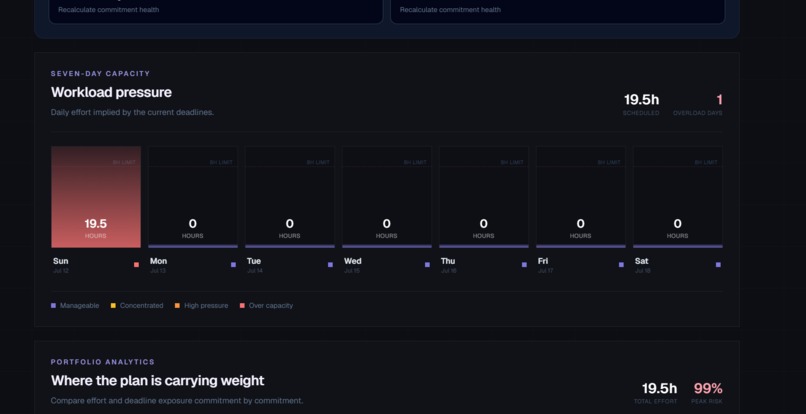
Task: Click the purple status square beside Thu
Action: 524,265
